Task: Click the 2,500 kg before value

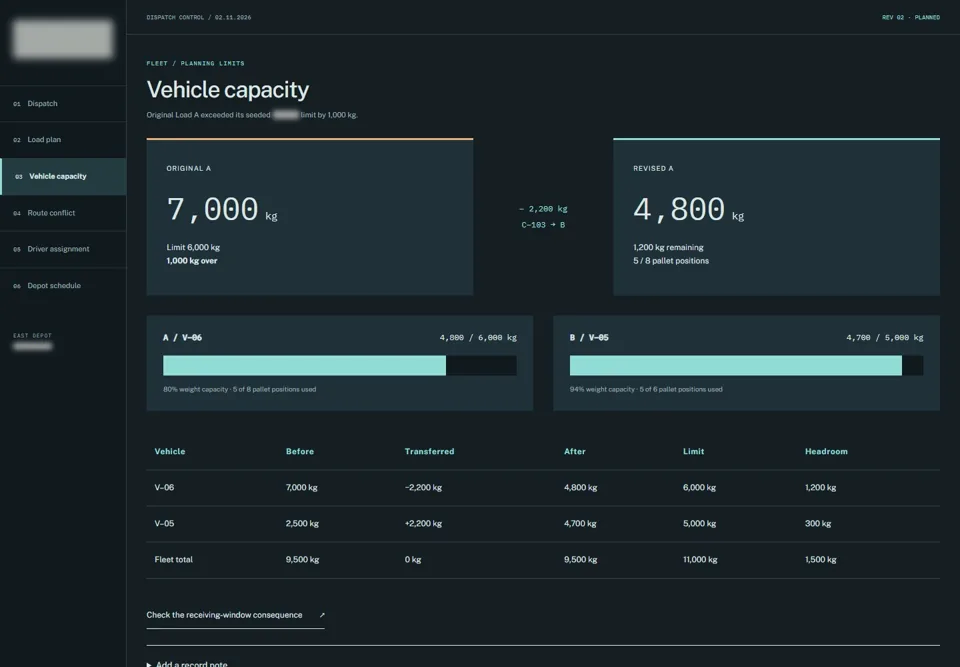Action: pos(302,524)
